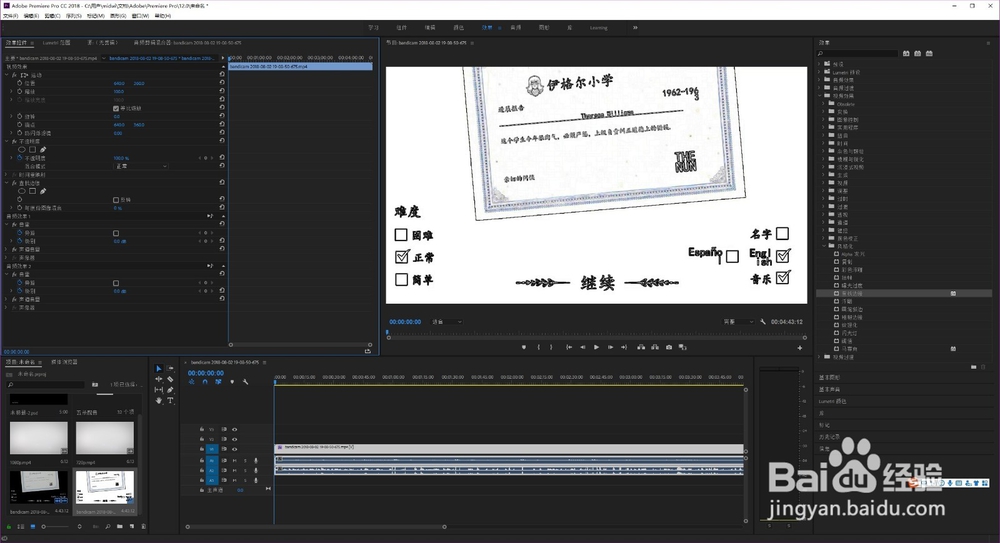Open Blend Mode dropdown under Opacity

coord(141,166)
